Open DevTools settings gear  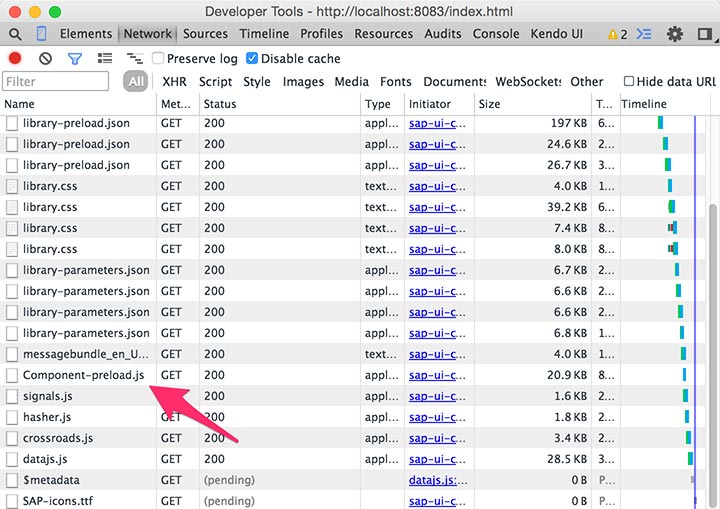click(x=675, y=34)
